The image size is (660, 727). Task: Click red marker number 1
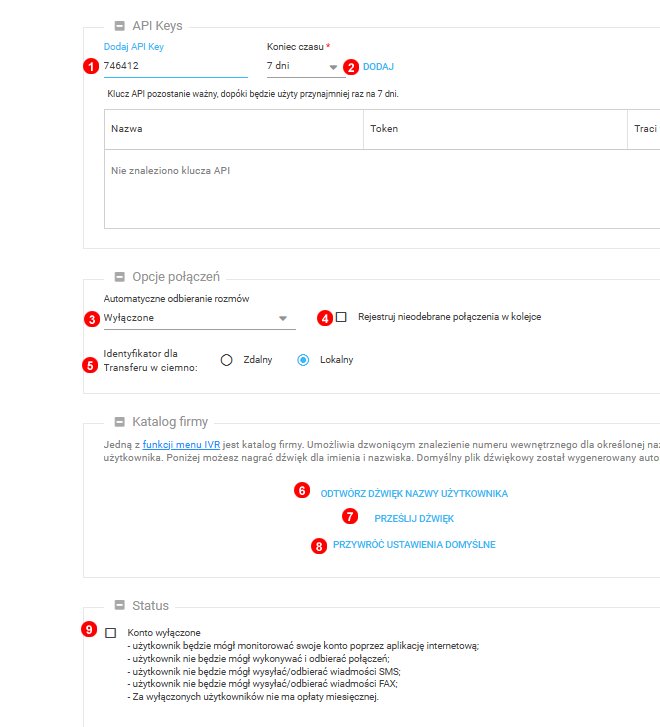[91, 67]
